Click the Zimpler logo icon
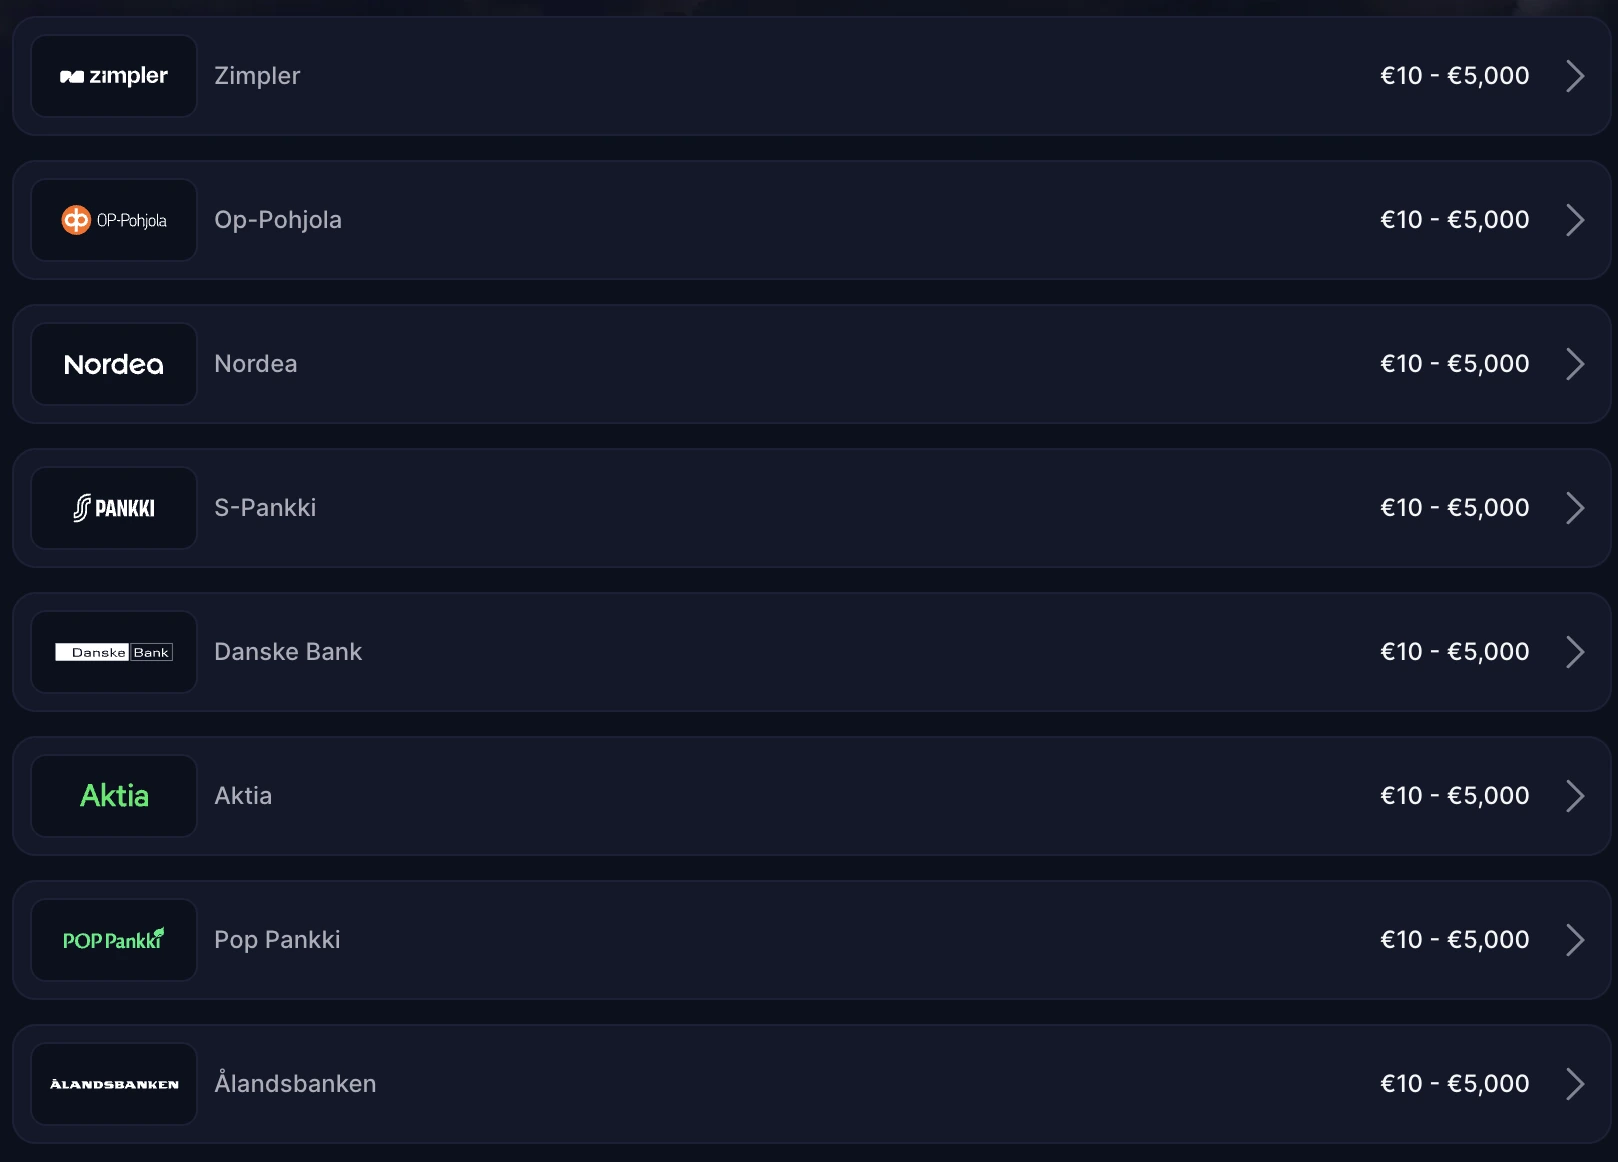The width and height of the screenshot is (1618, 1162). pyautogui.click(x=113, y=75)
